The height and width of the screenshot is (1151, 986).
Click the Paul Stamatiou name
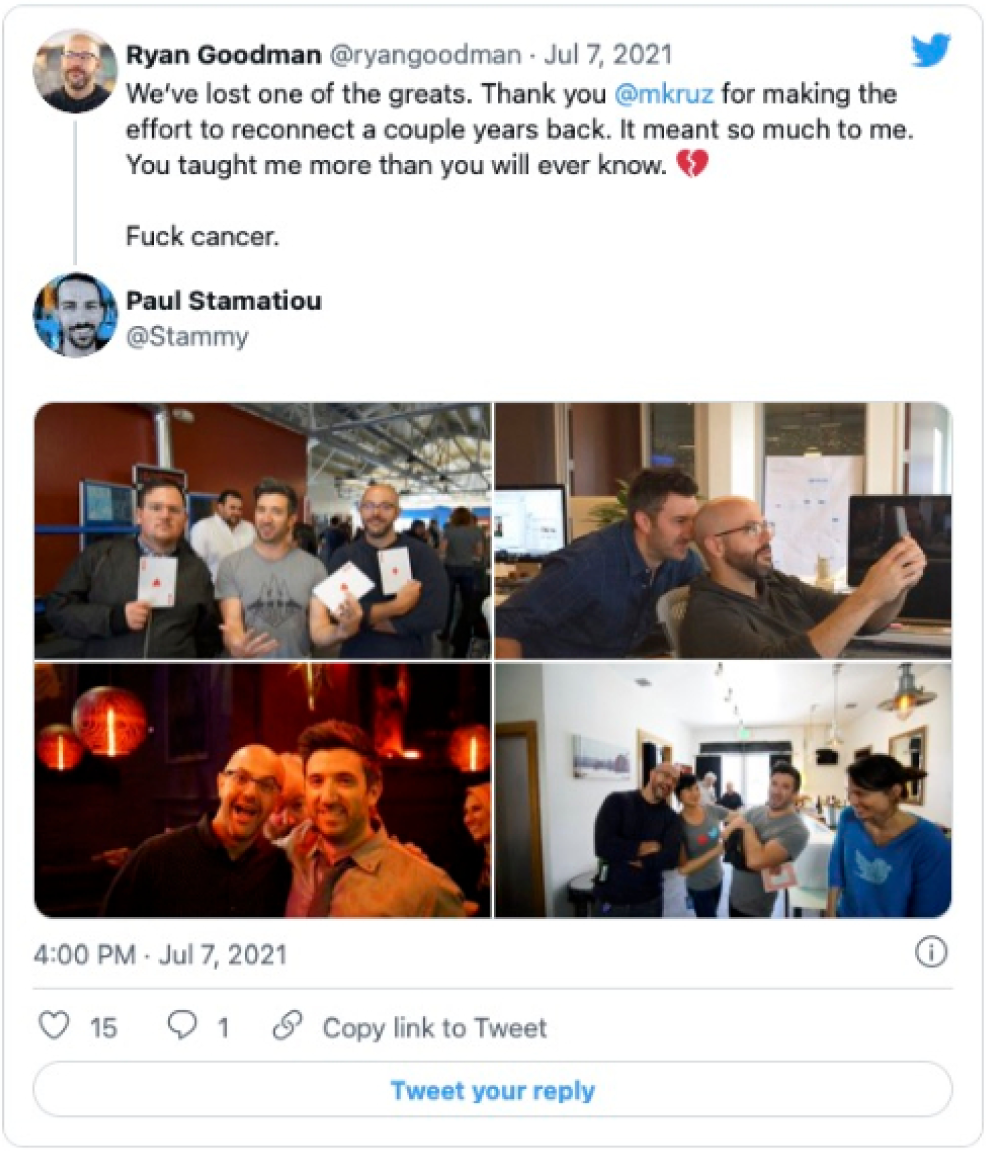224,301
